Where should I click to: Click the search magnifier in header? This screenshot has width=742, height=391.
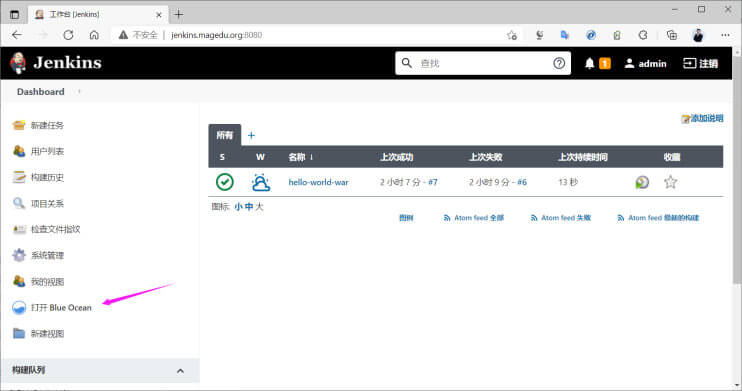(406, 63)
